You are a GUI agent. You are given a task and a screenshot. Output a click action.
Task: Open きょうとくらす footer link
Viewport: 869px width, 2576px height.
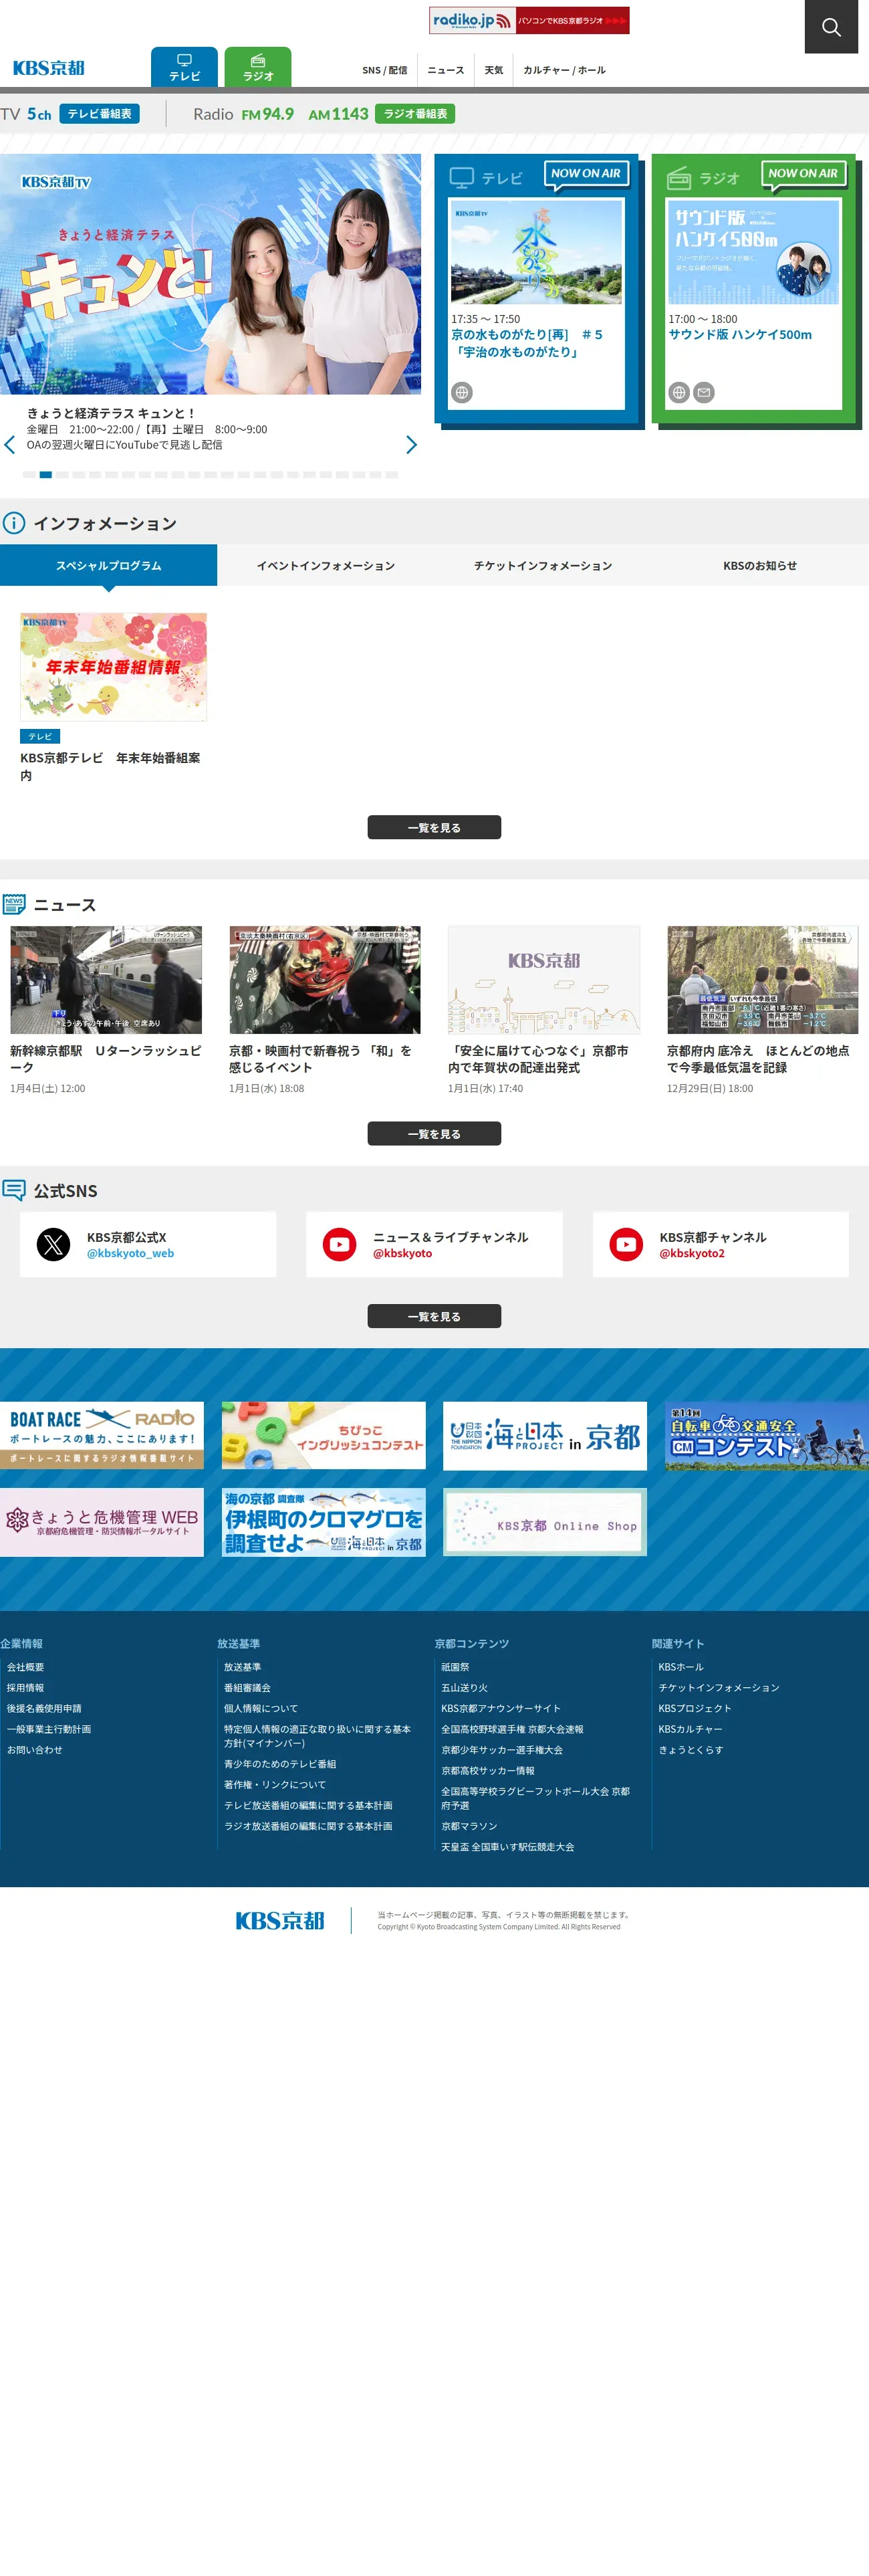(691, 1749)
